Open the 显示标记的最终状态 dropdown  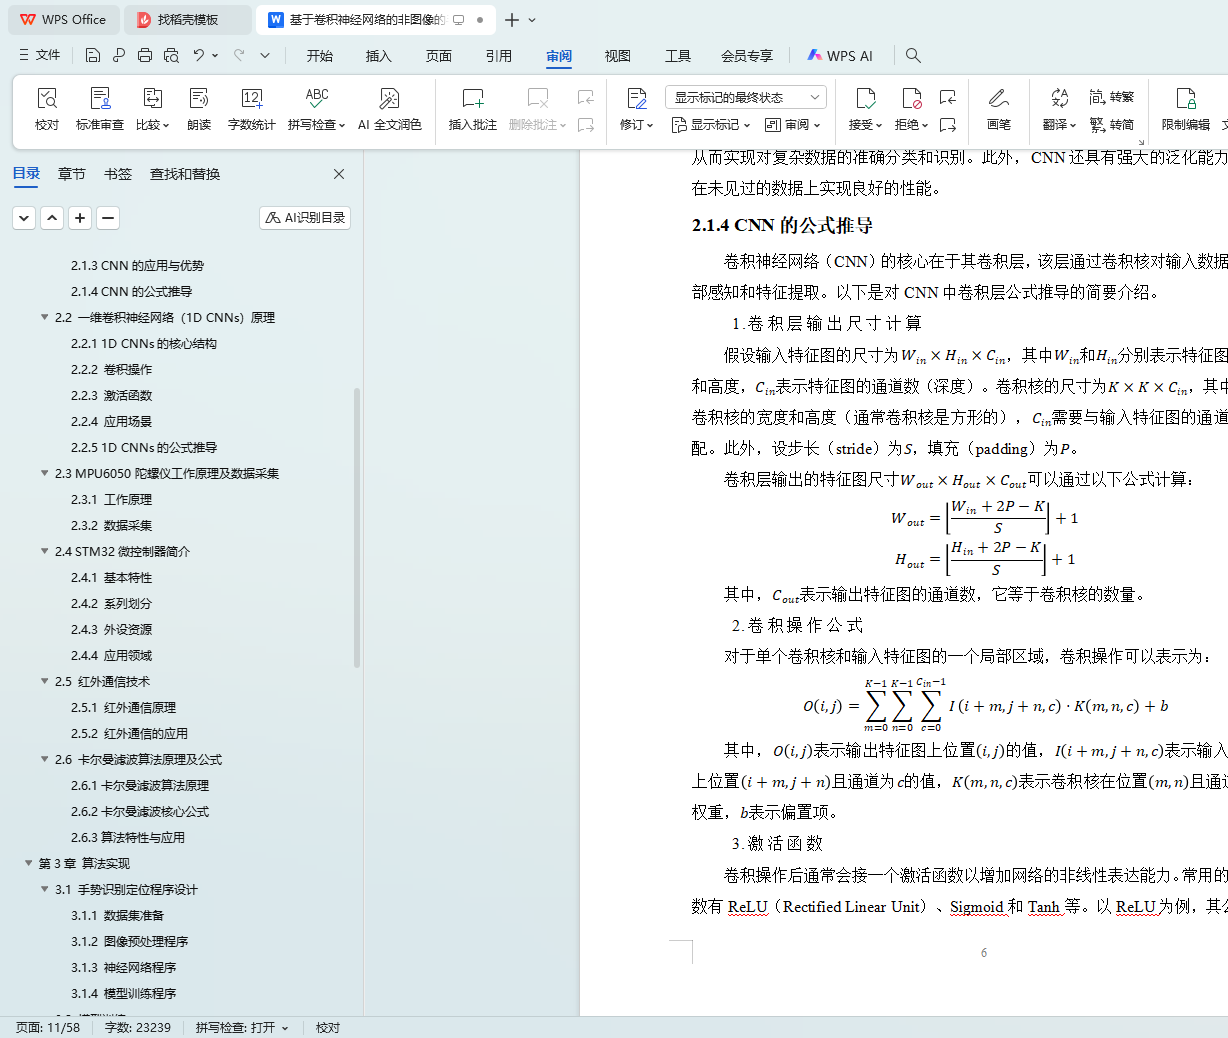point(745,97)
